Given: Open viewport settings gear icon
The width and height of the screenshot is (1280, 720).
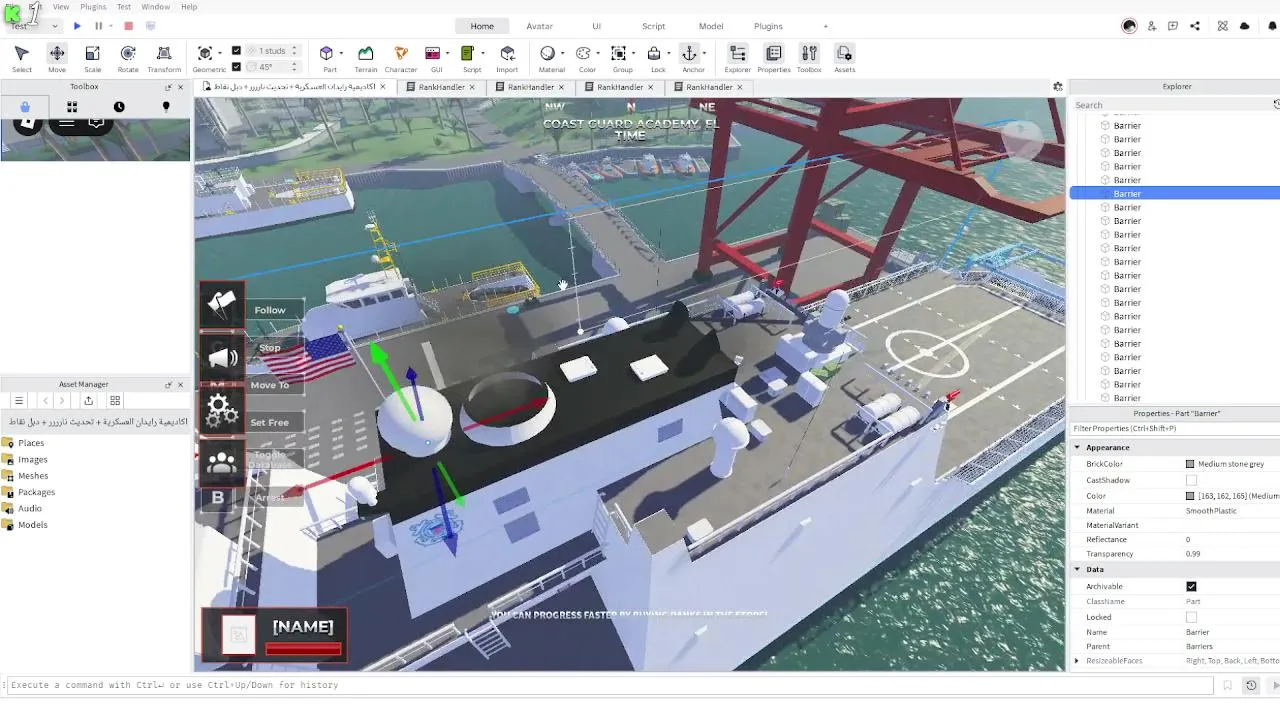Looking at the screenshot, I should 1058,87.
